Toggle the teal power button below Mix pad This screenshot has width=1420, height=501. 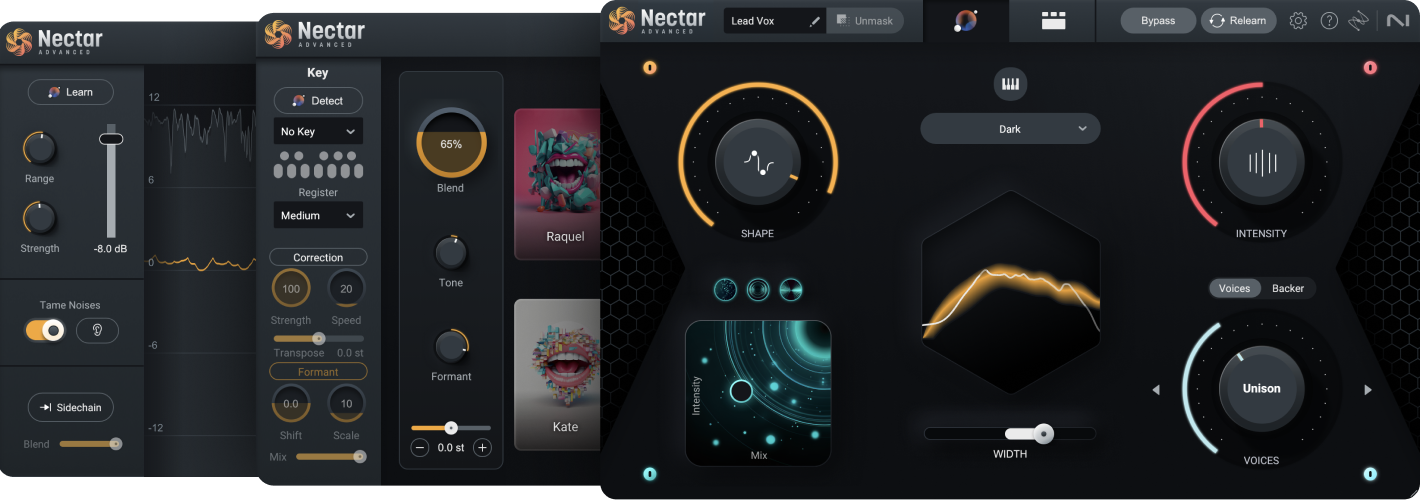(650, 474)
